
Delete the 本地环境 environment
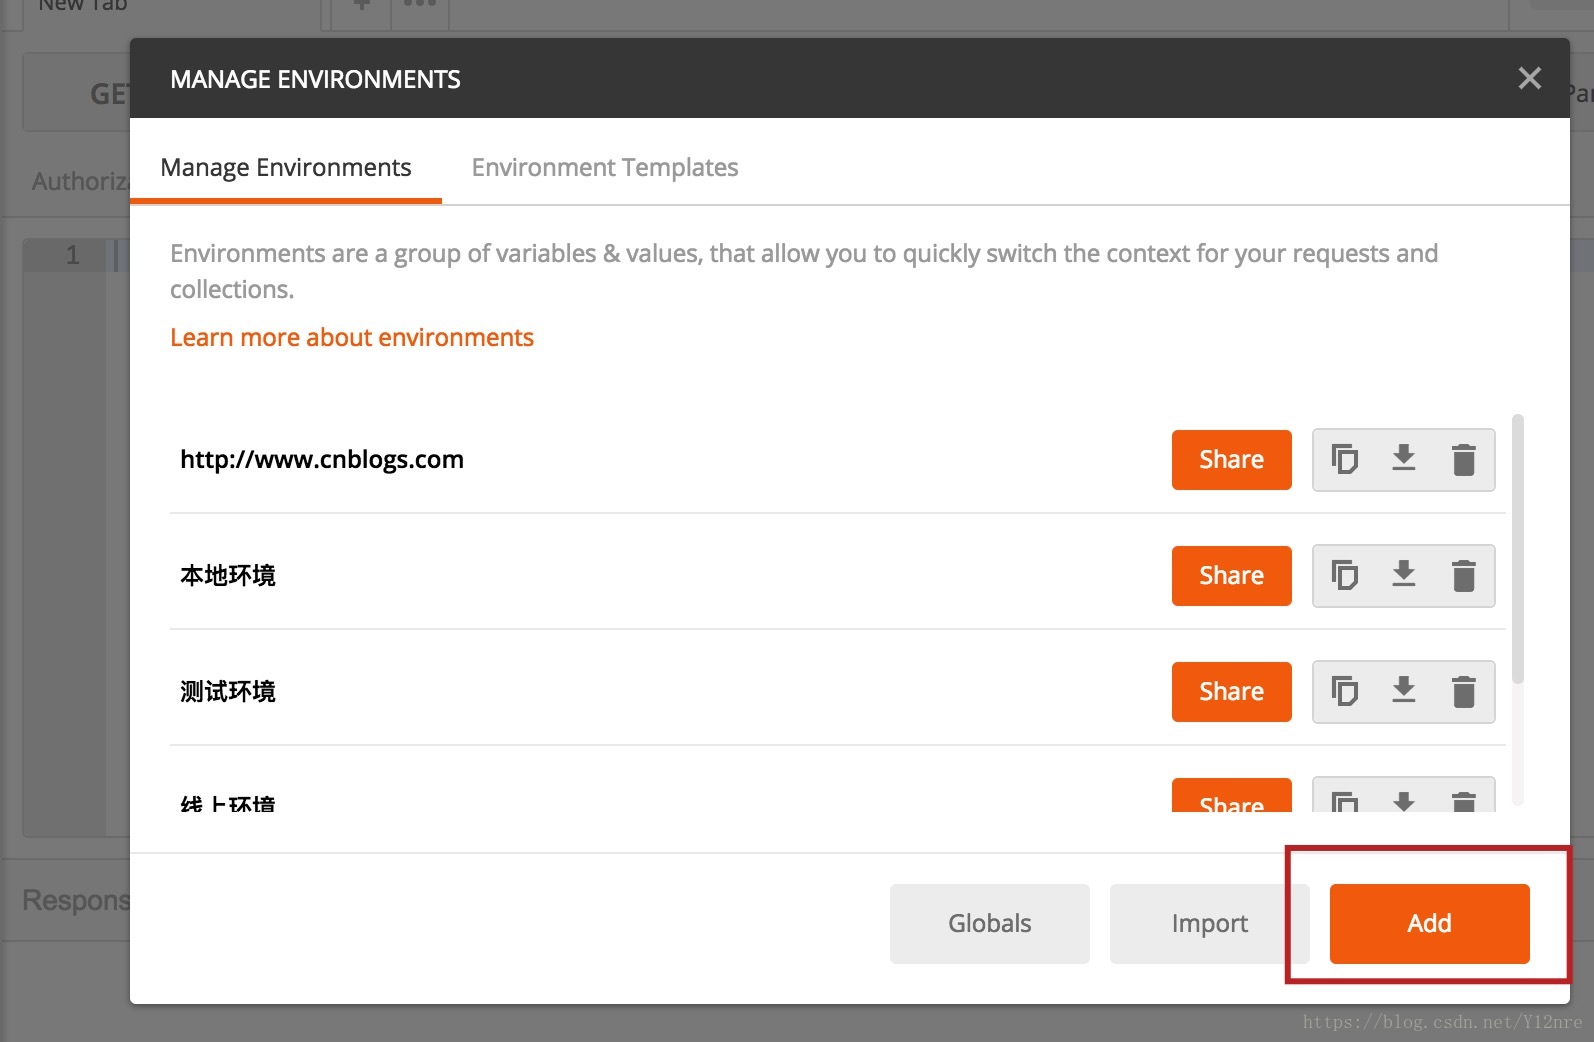coord(1464,576)
